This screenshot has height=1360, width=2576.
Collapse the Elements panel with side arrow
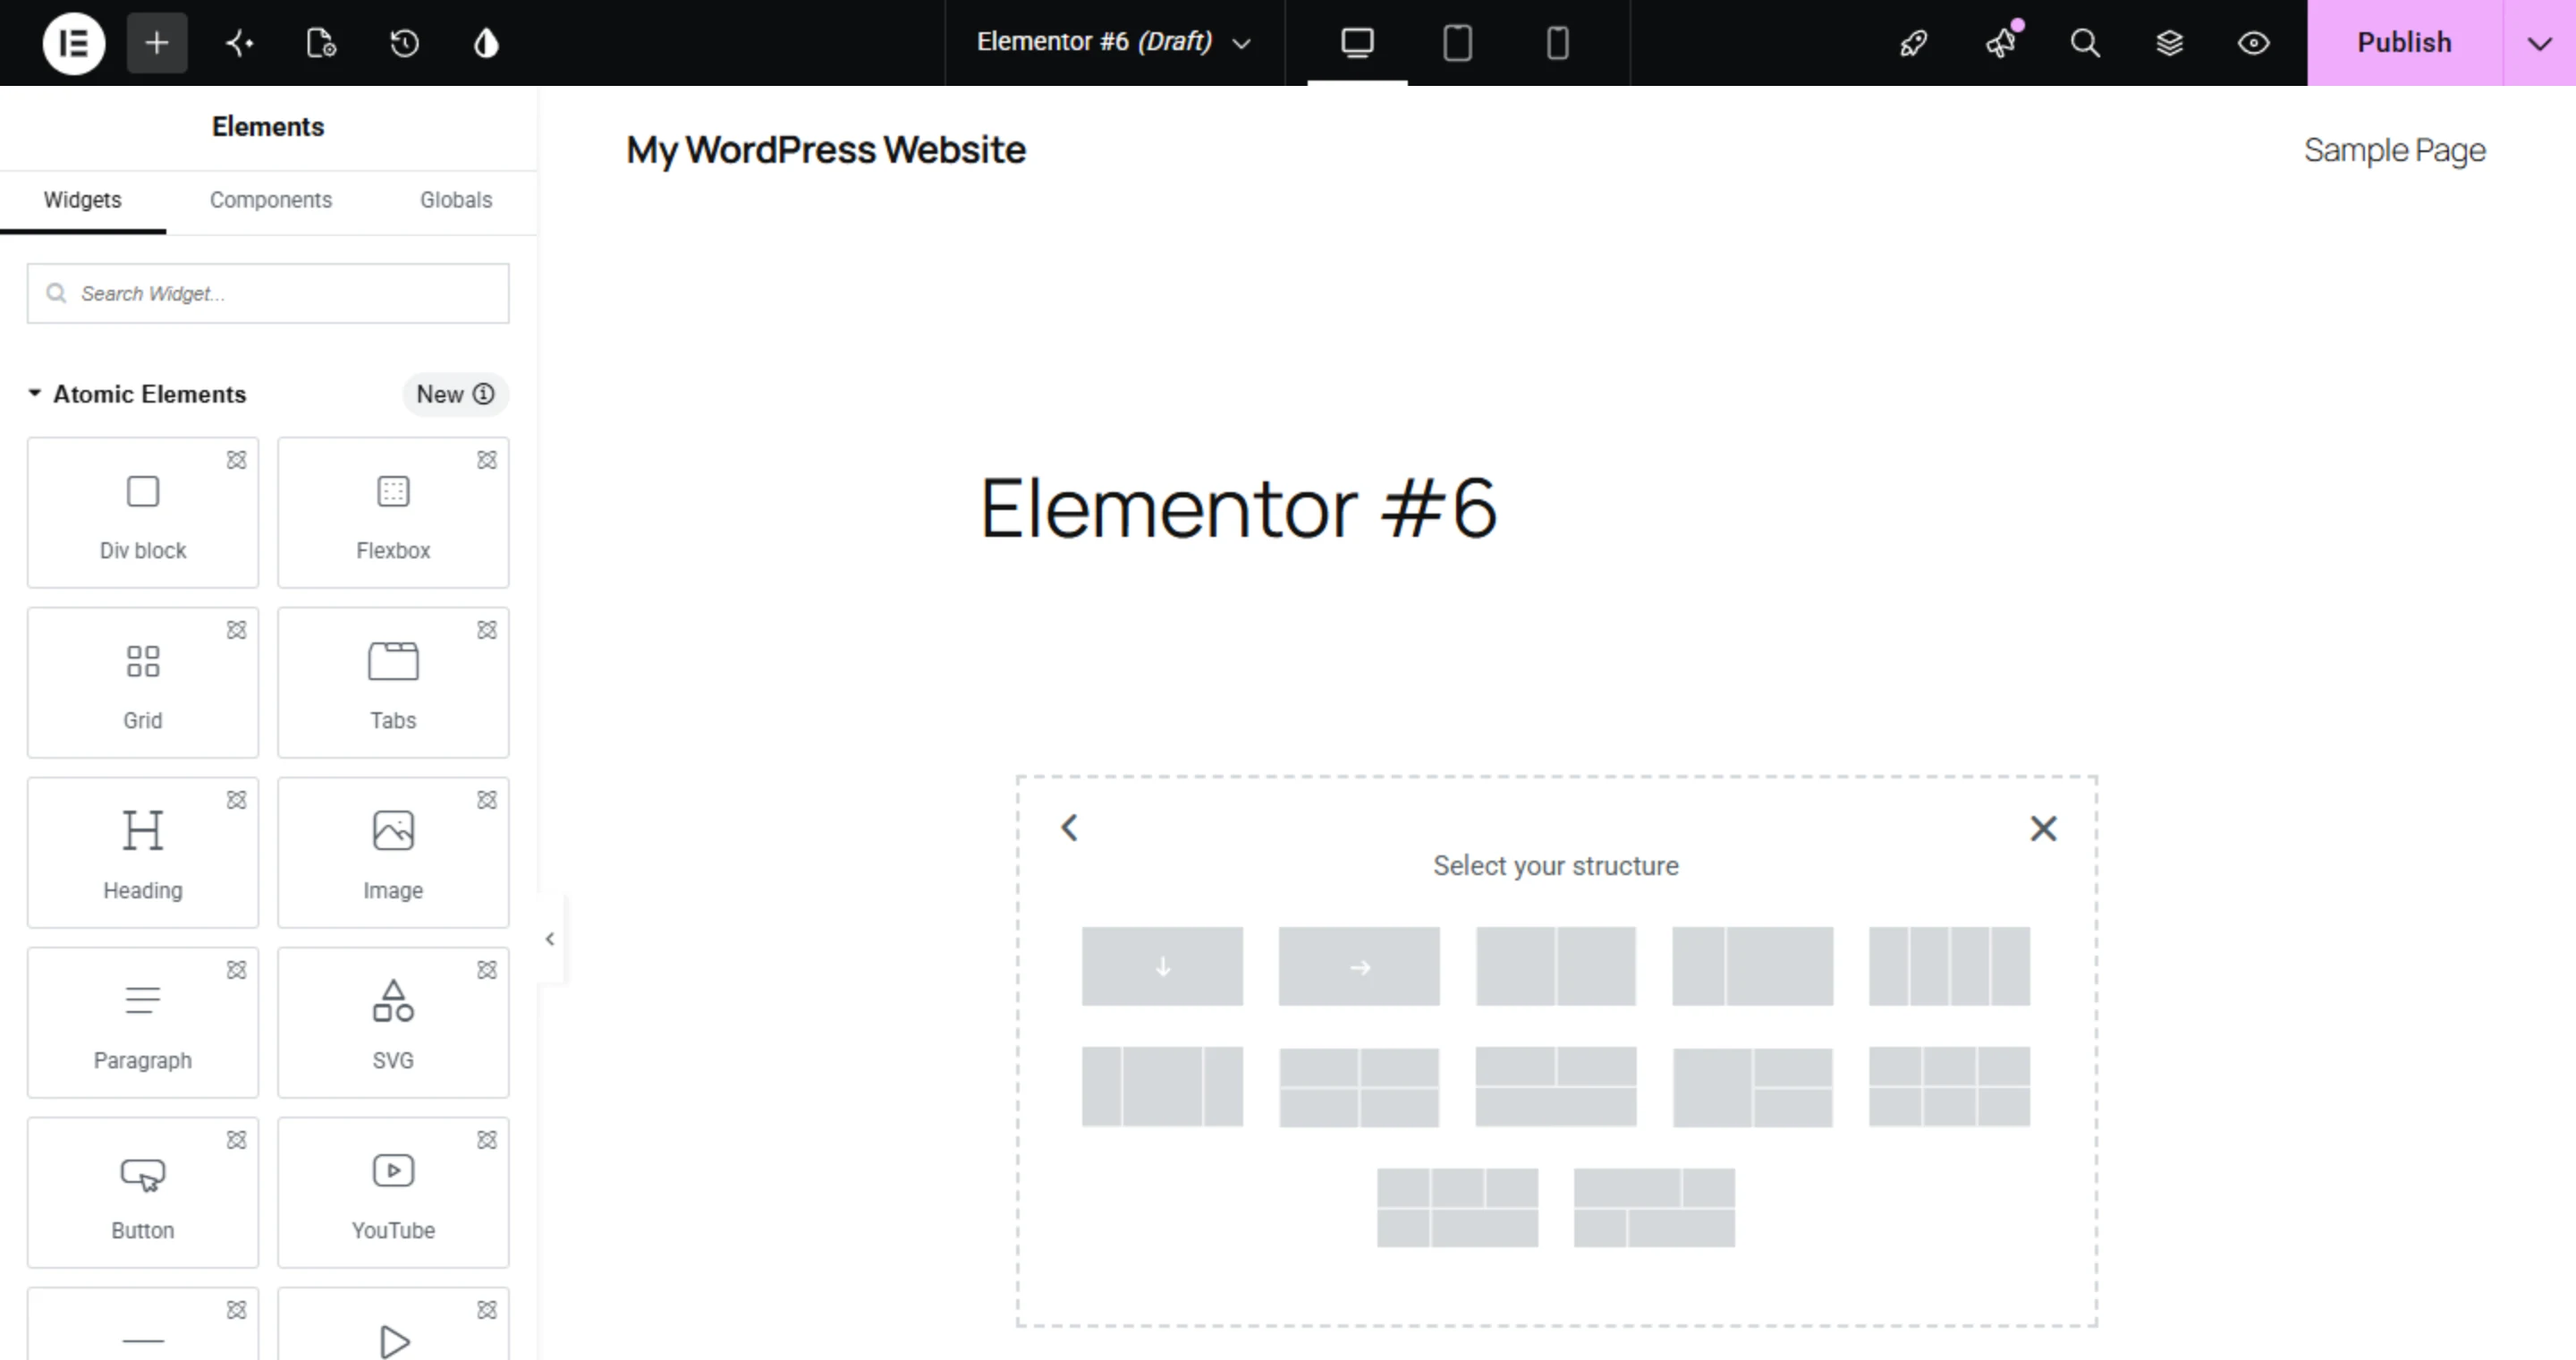click(550, 938)
